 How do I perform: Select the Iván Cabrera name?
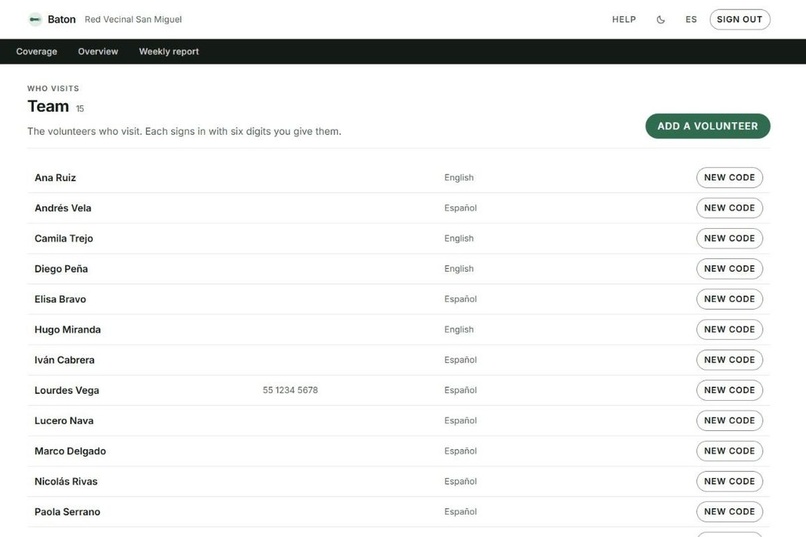coord(64,360)
